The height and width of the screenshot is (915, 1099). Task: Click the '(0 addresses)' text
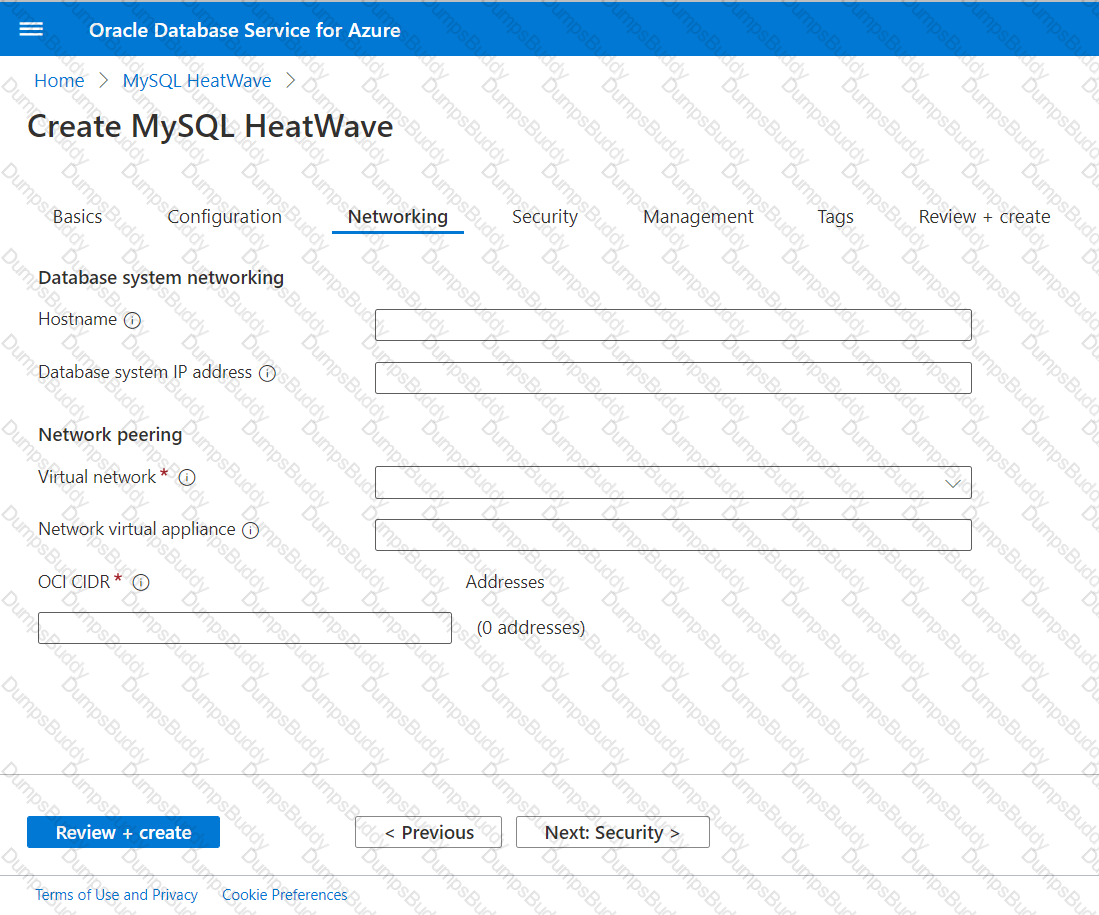531,628
